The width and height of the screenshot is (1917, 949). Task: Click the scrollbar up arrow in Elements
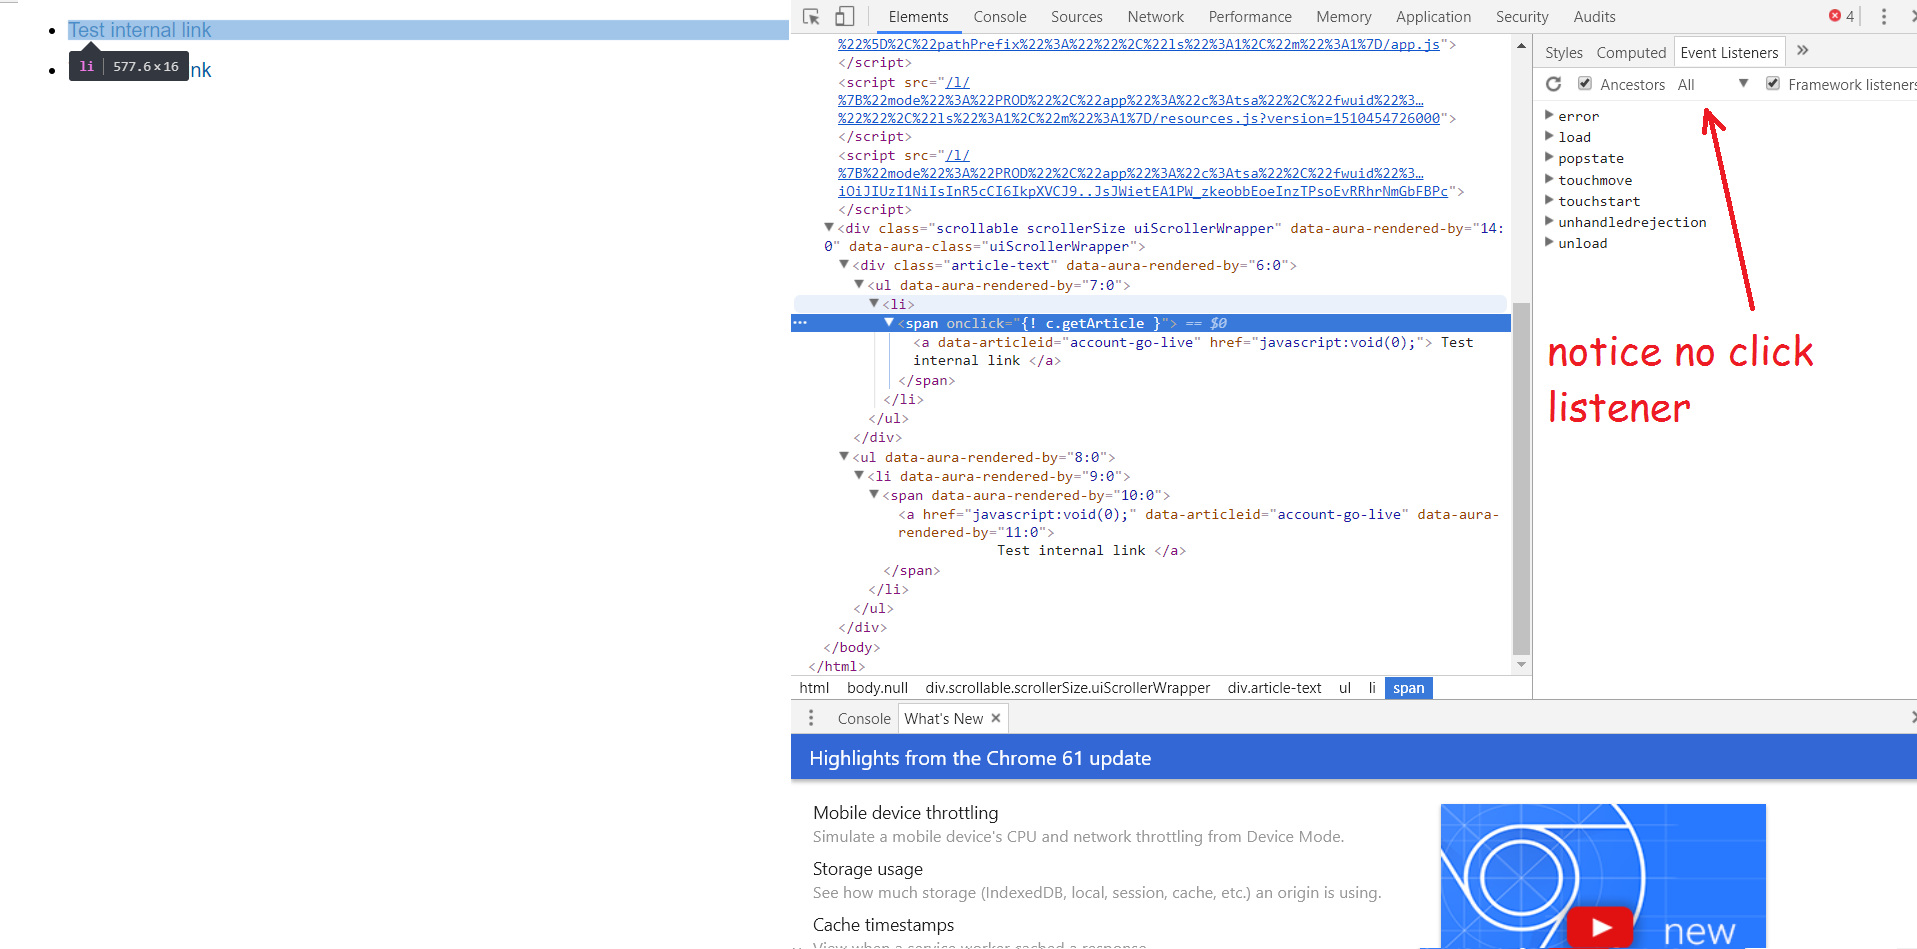[1521, 45]
